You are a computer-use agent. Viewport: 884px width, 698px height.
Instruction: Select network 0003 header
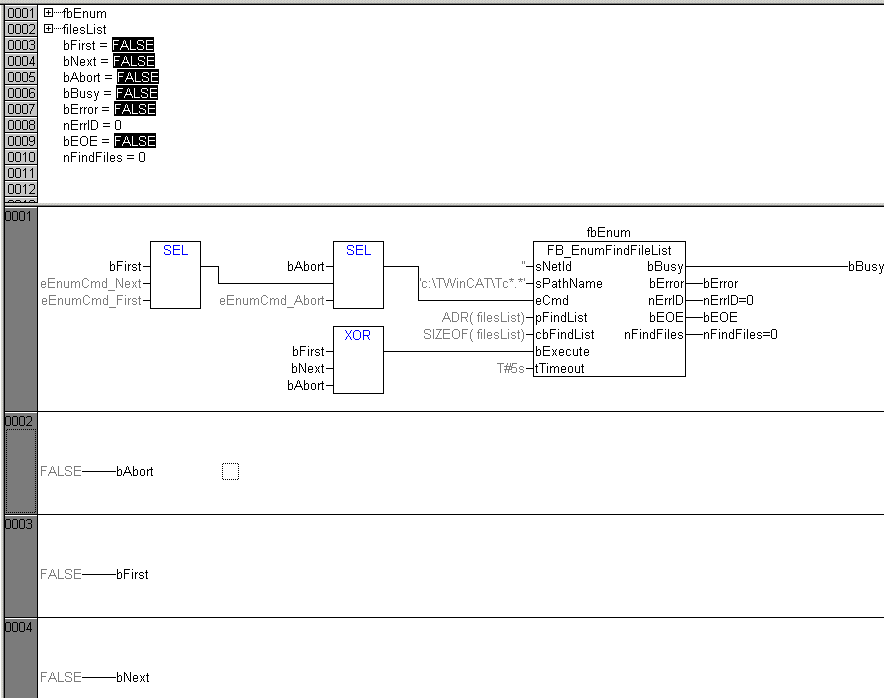(x=20, y=566)
